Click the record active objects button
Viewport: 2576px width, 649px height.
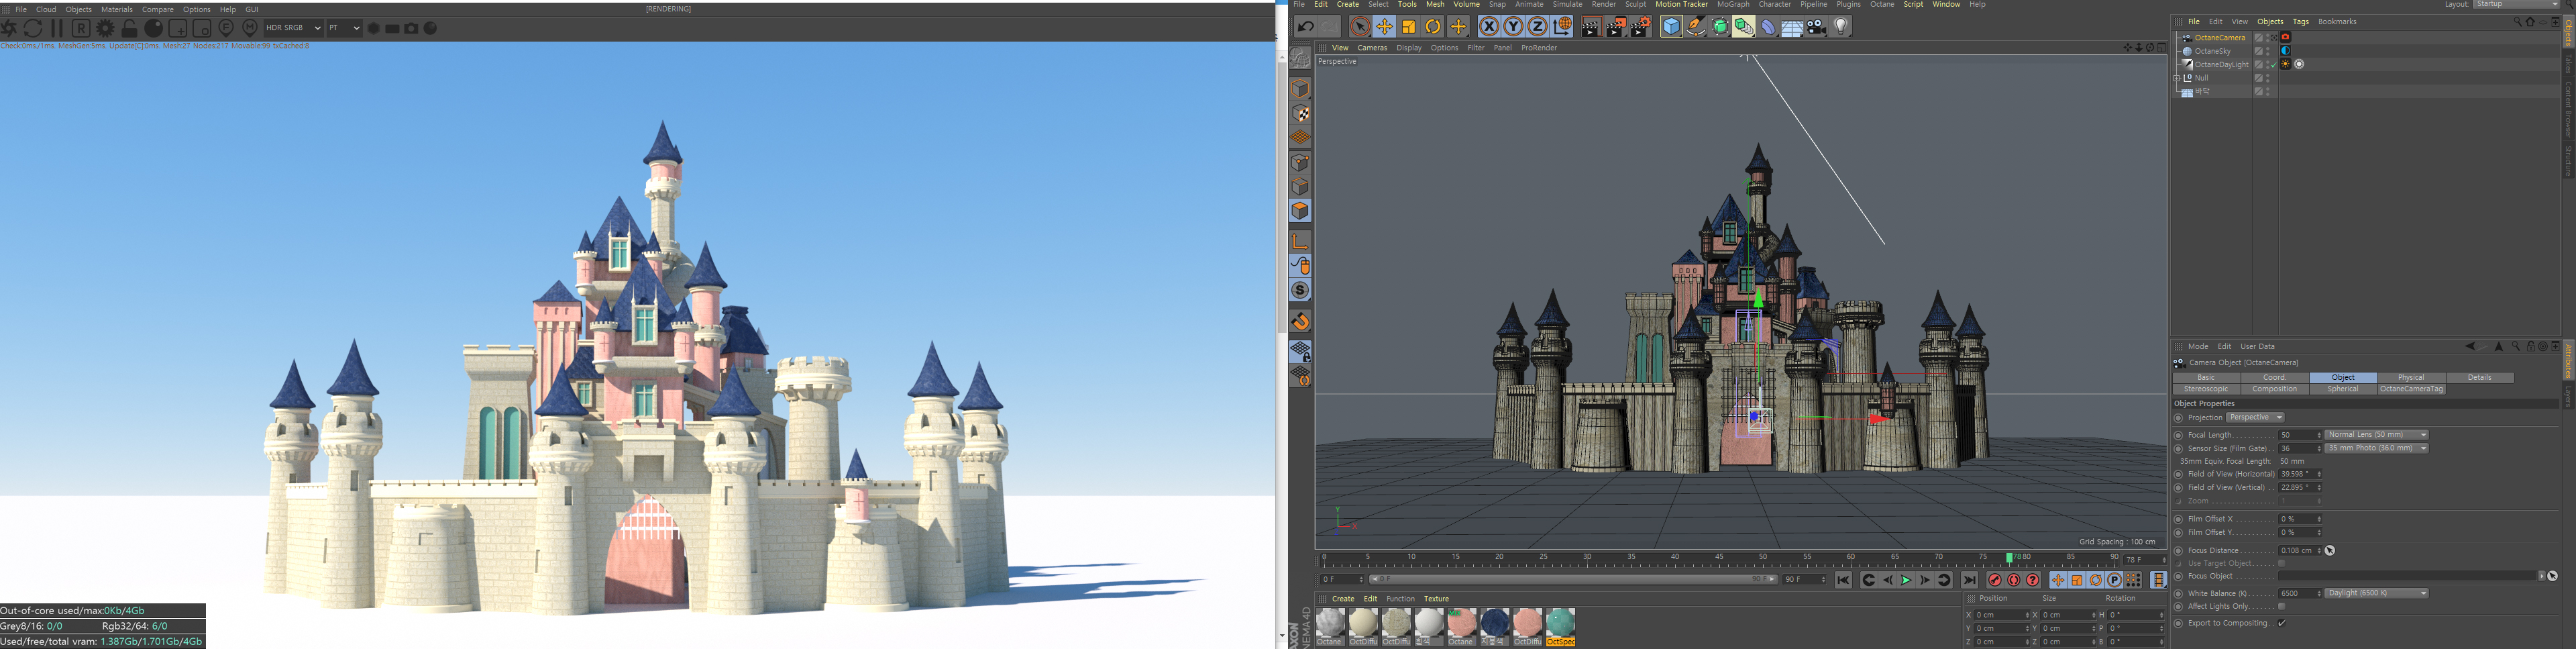click(1995, 580)
